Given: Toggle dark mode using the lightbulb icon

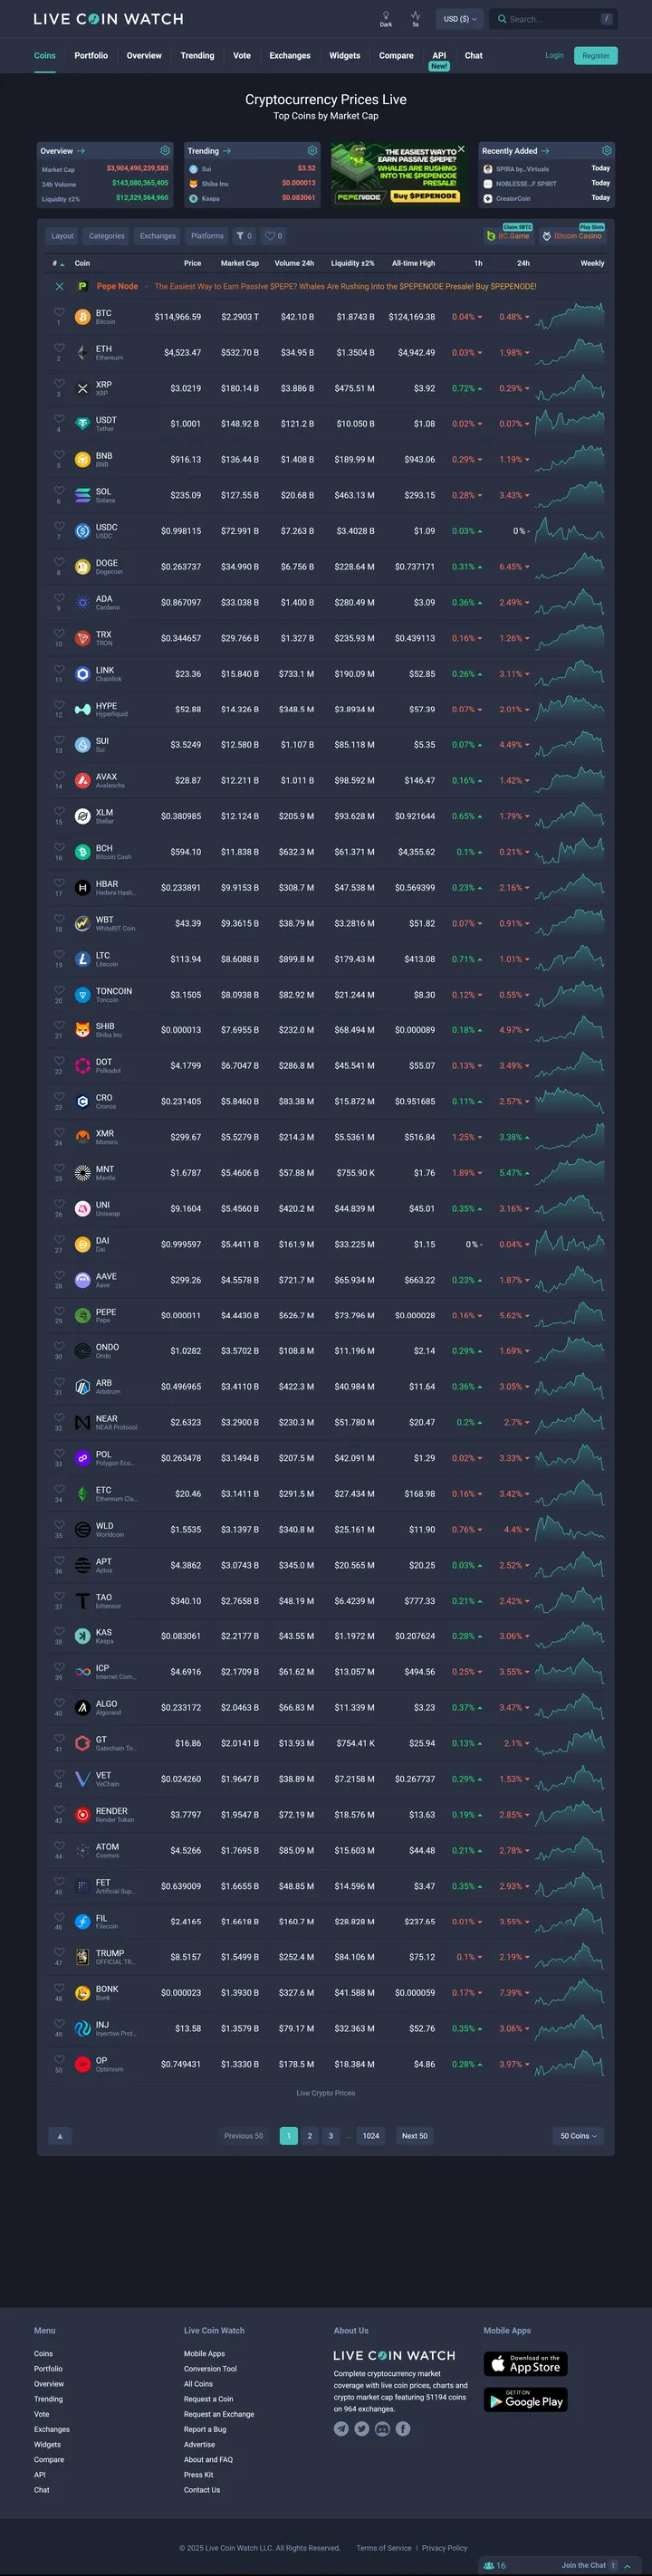Looking at the screenshot, I should pyautogui.click(x=386, y=17).
